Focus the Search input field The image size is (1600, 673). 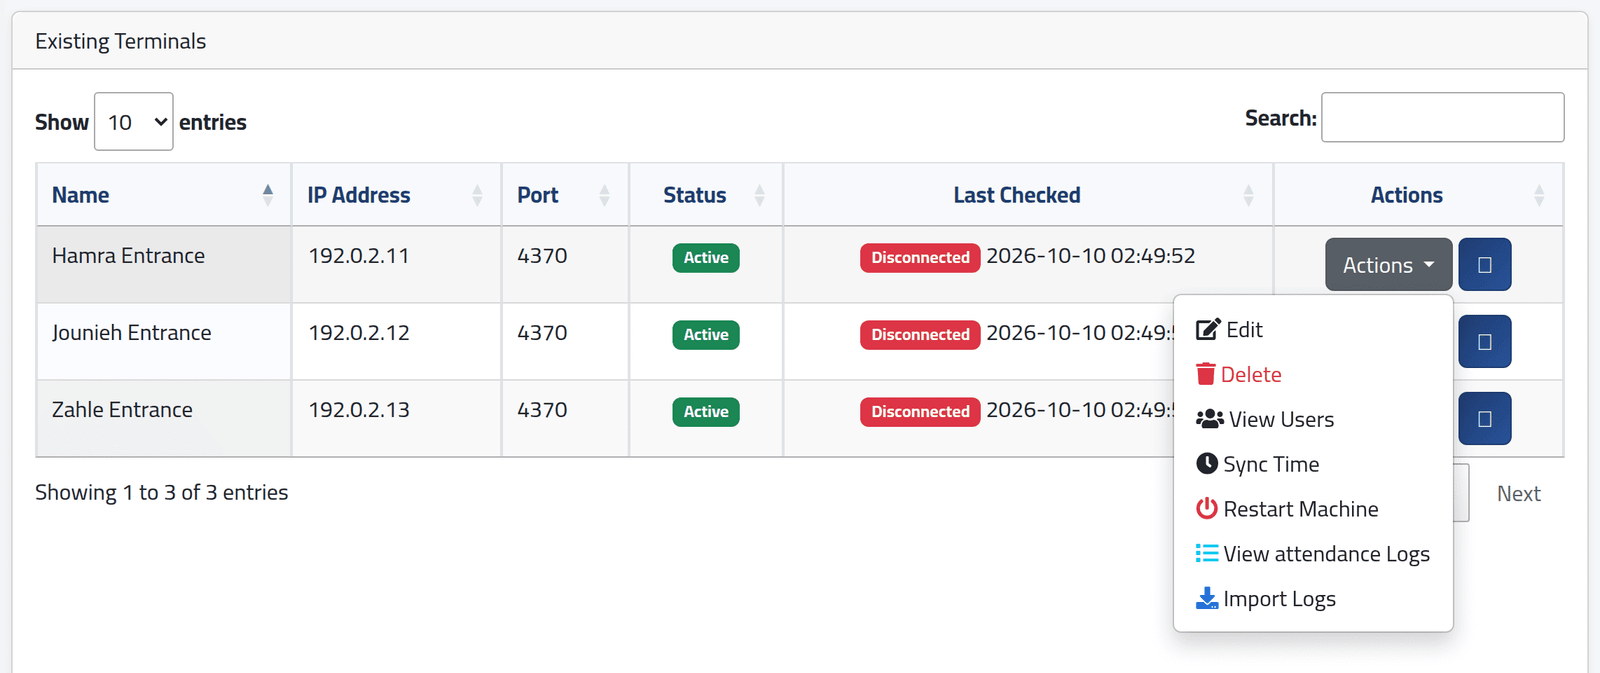point(1443,118)
